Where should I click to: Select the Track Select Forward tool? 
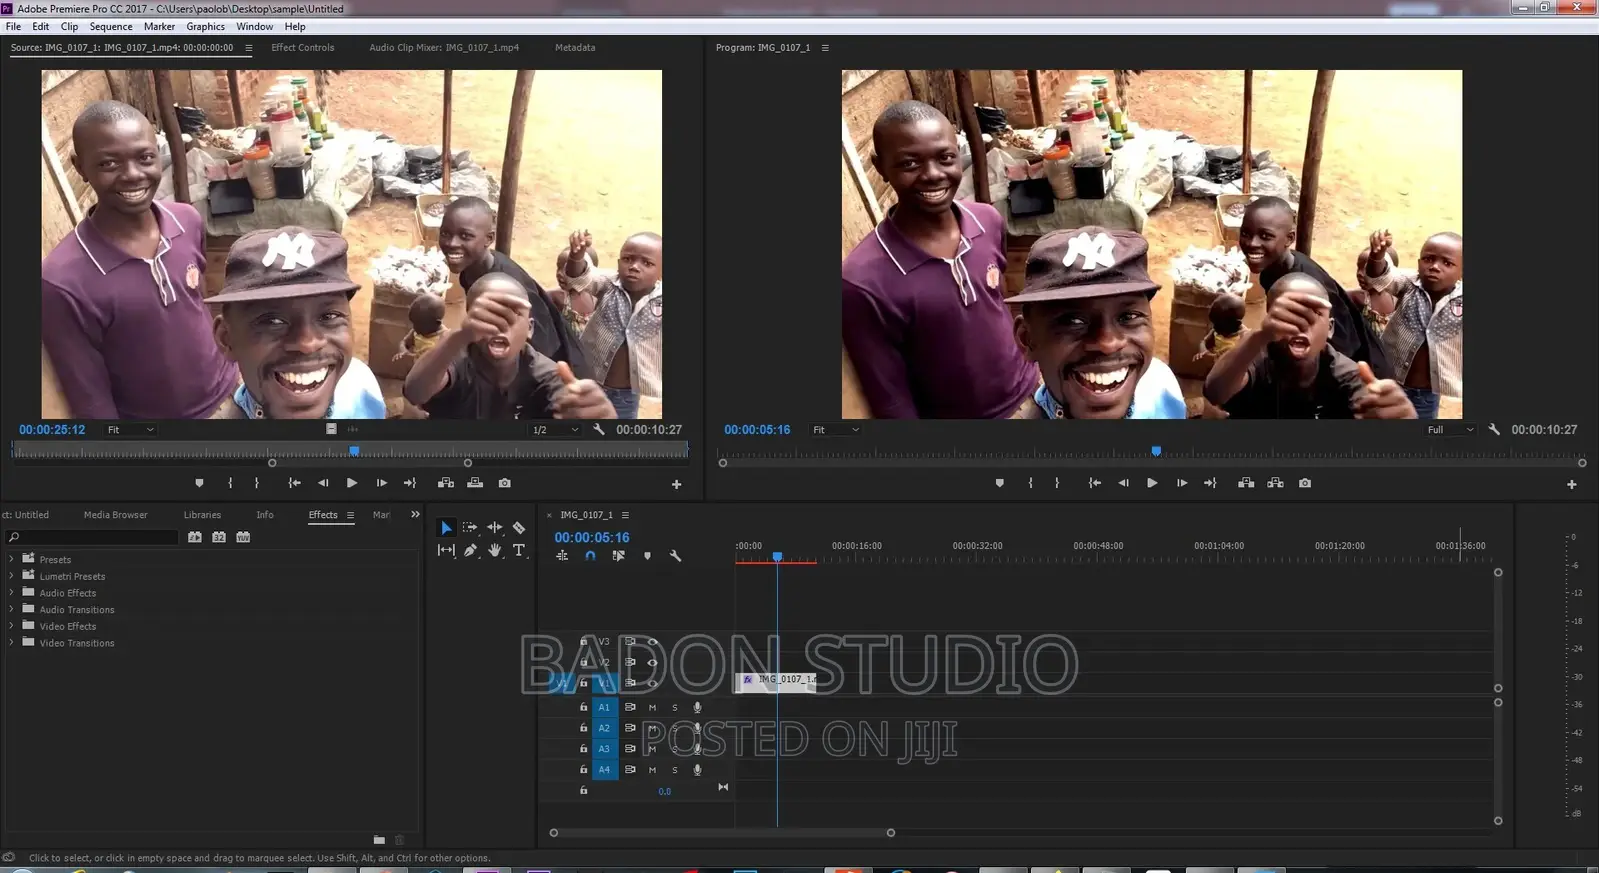470,527
